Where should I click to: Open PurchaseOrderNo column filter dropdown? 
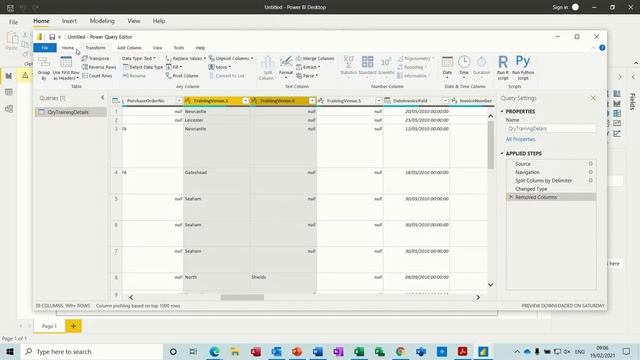[179, 100]
